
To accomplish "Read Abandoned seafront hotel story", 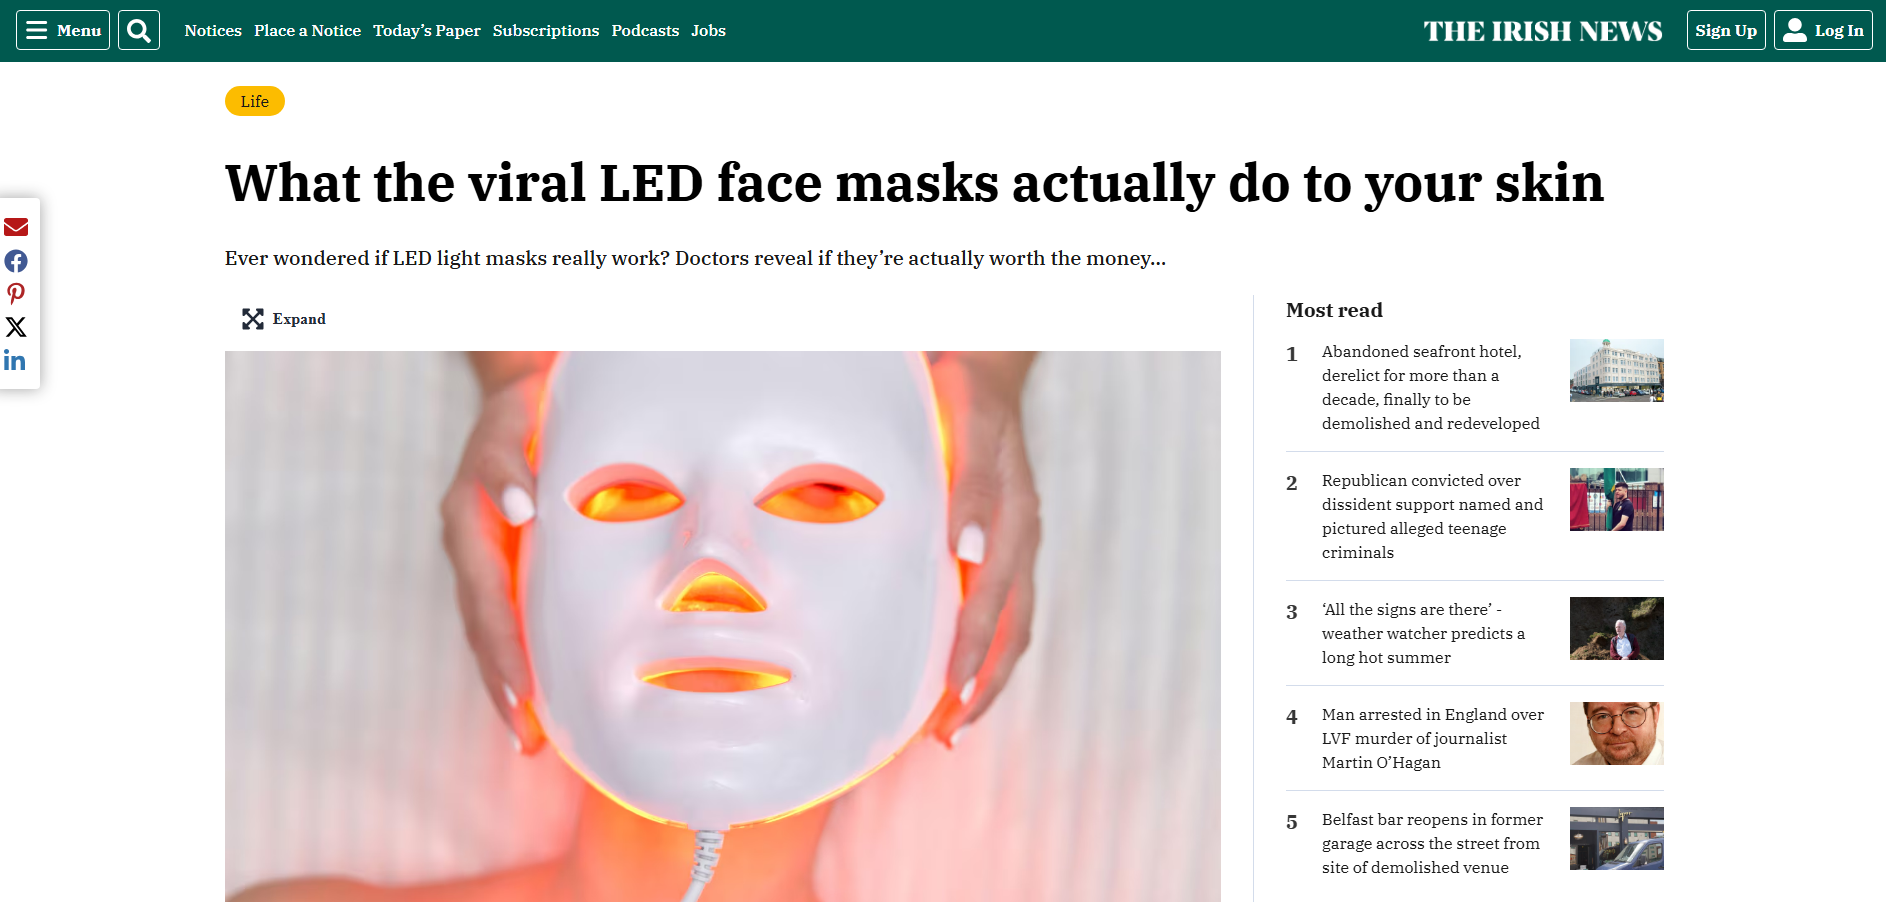I will (x=1430, y=387).
